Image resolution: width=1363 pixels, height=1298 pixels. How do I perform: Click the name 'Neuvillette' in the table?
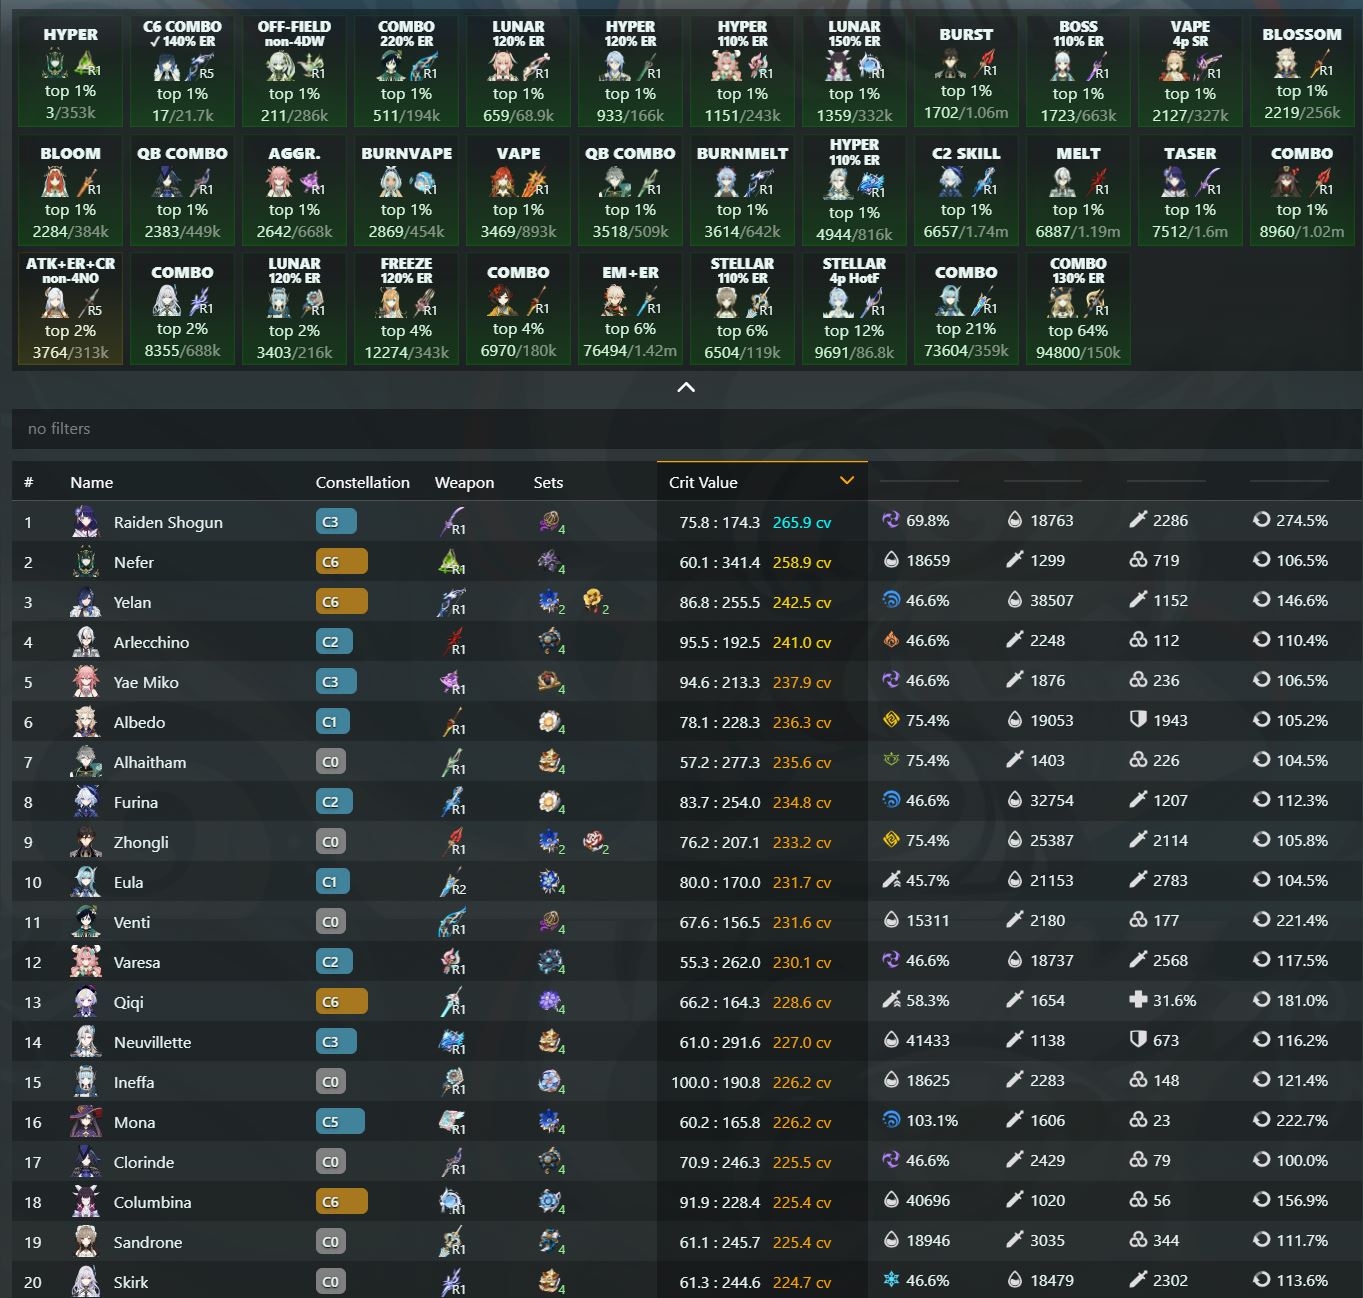pyautogui.click(x=152, y=1042)
